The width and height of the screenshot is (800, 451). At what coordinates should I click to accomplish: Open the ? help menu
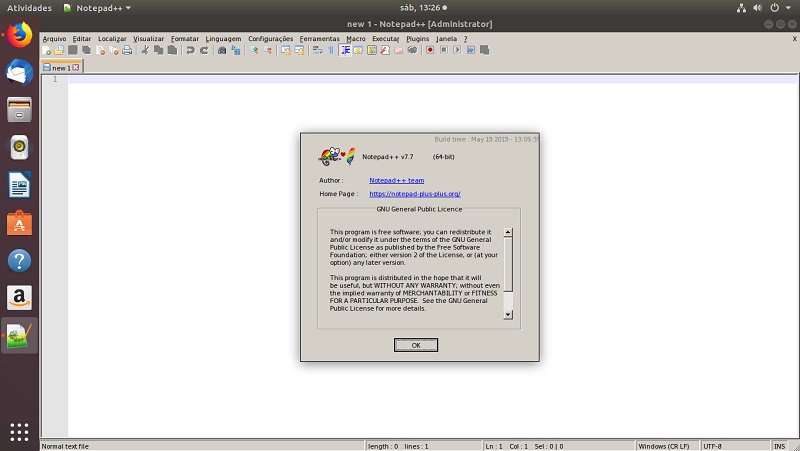(x=465, y=39)
